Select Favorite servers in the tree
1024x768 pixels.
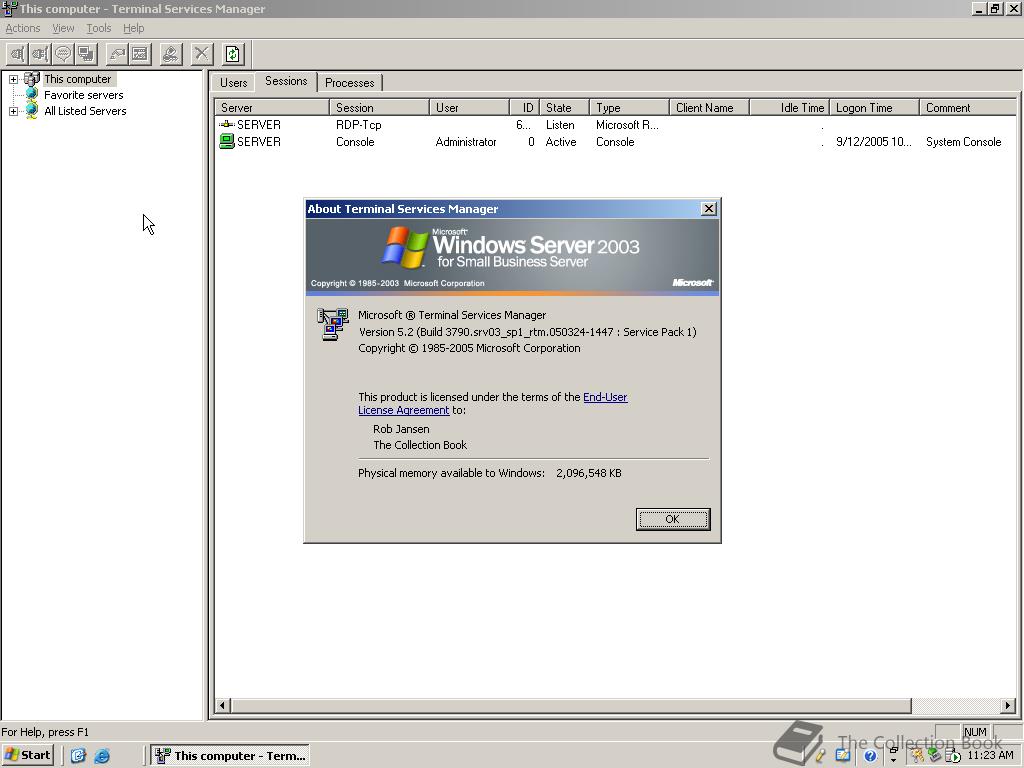(x=84, y=95)
